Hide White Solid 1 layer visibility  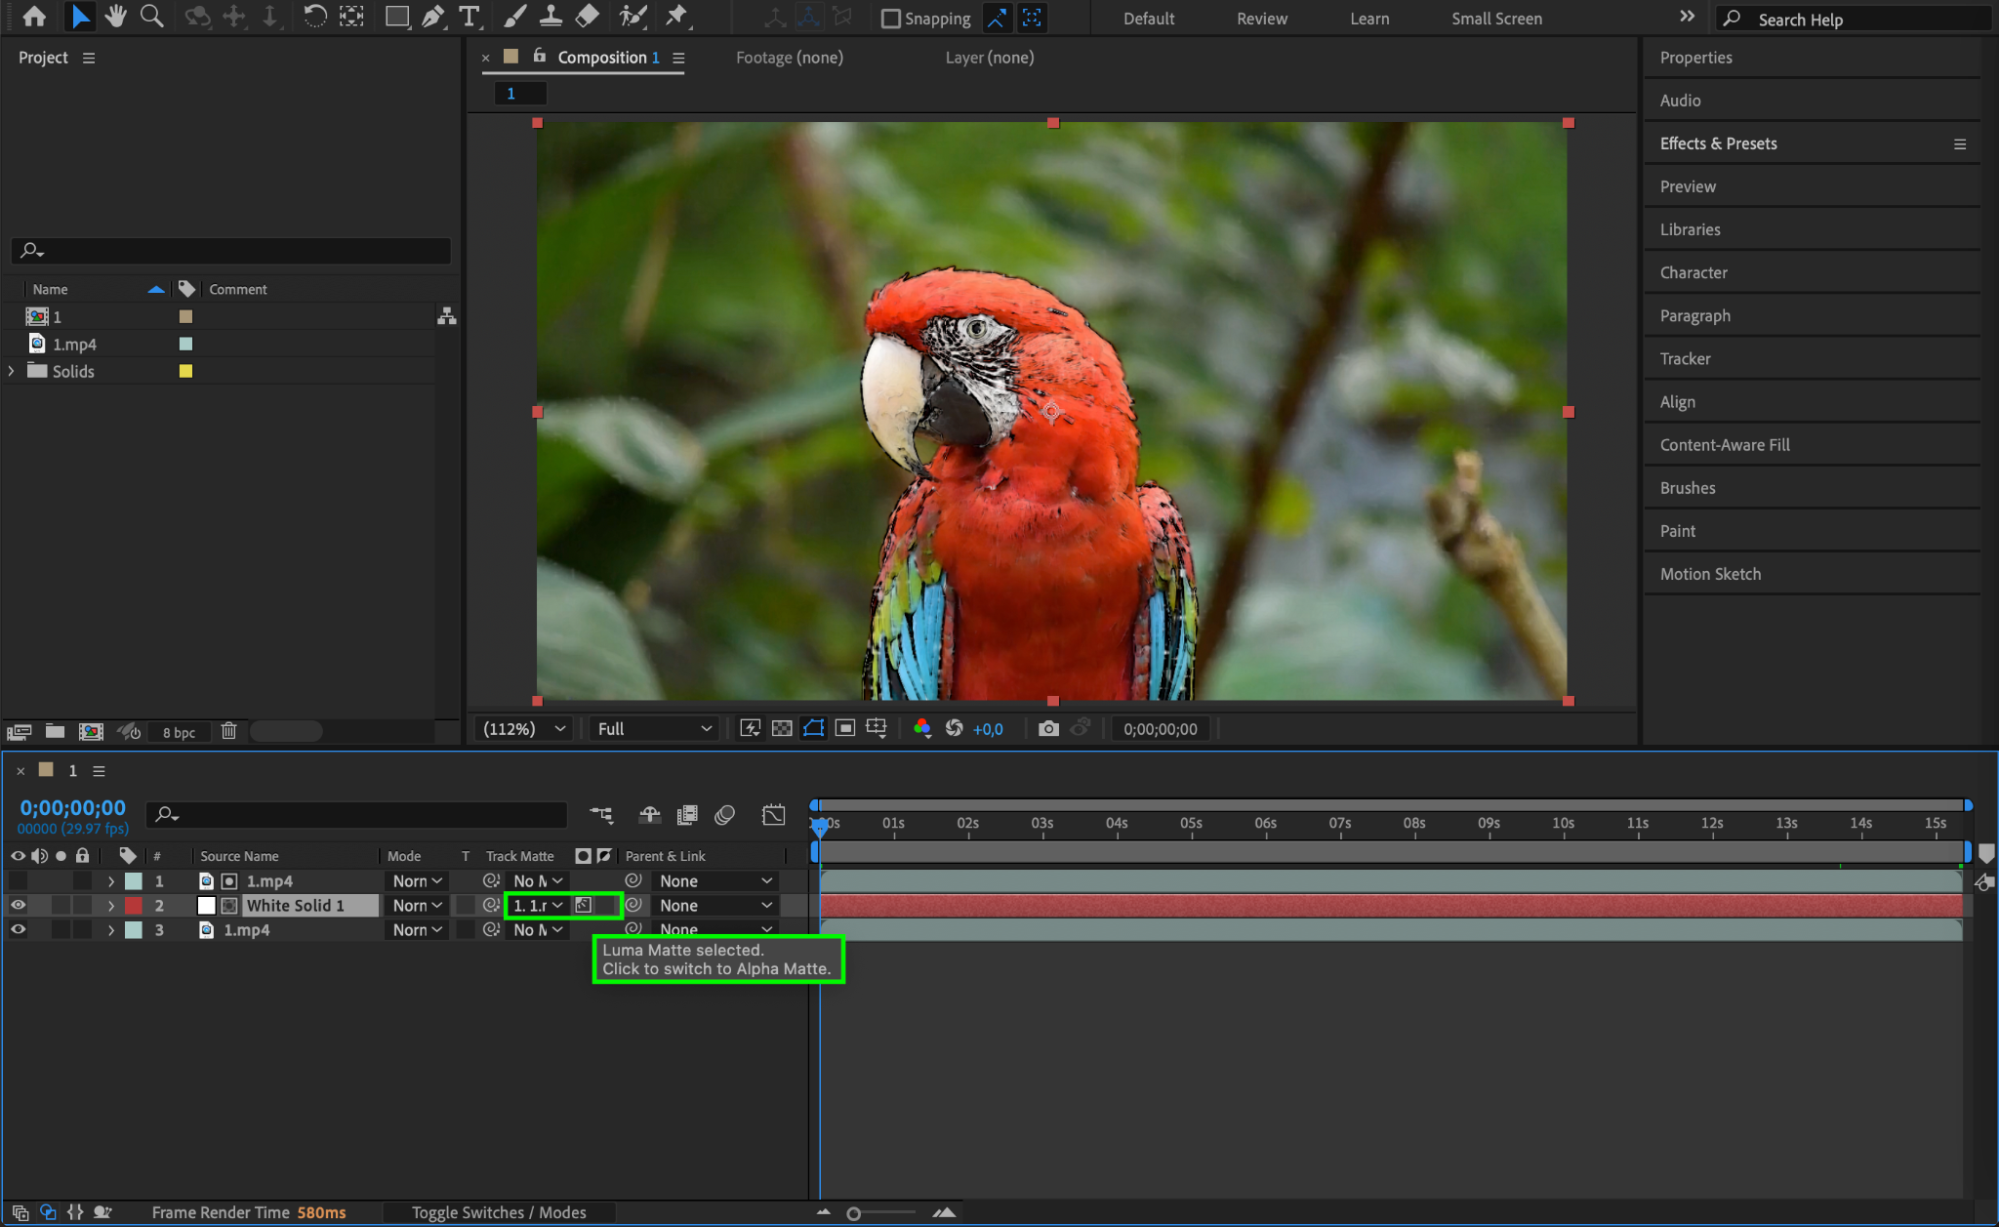[18, 905]
